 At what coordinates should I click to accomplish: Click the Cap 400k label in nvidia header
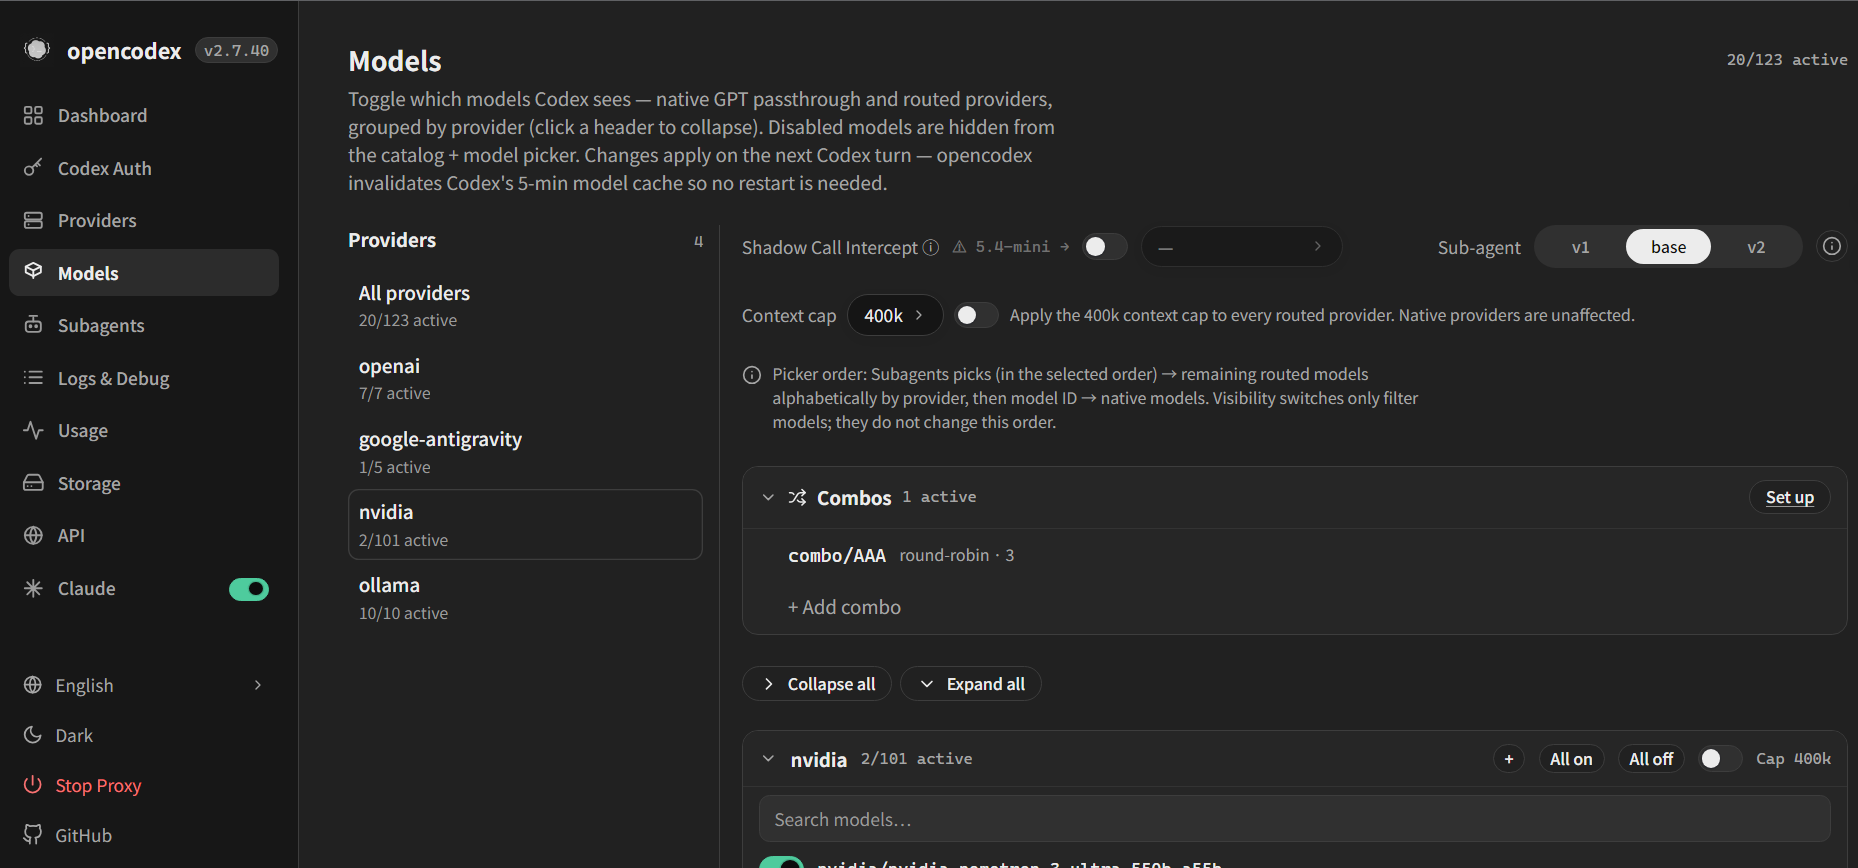pyautogui.click(x=1794, y=759)
